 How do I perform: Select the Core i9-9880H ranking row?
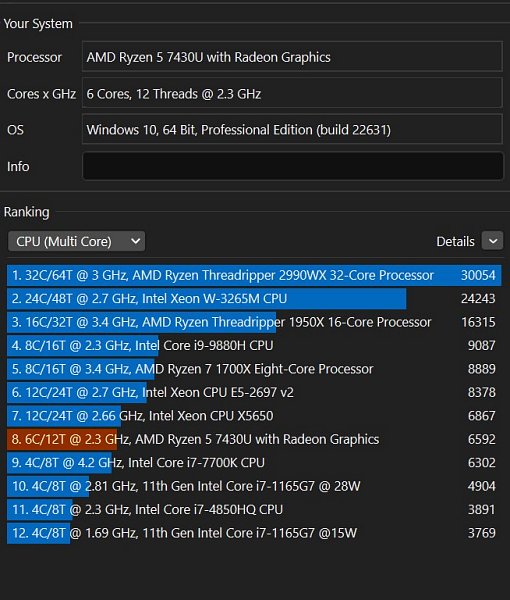[254, 346]
